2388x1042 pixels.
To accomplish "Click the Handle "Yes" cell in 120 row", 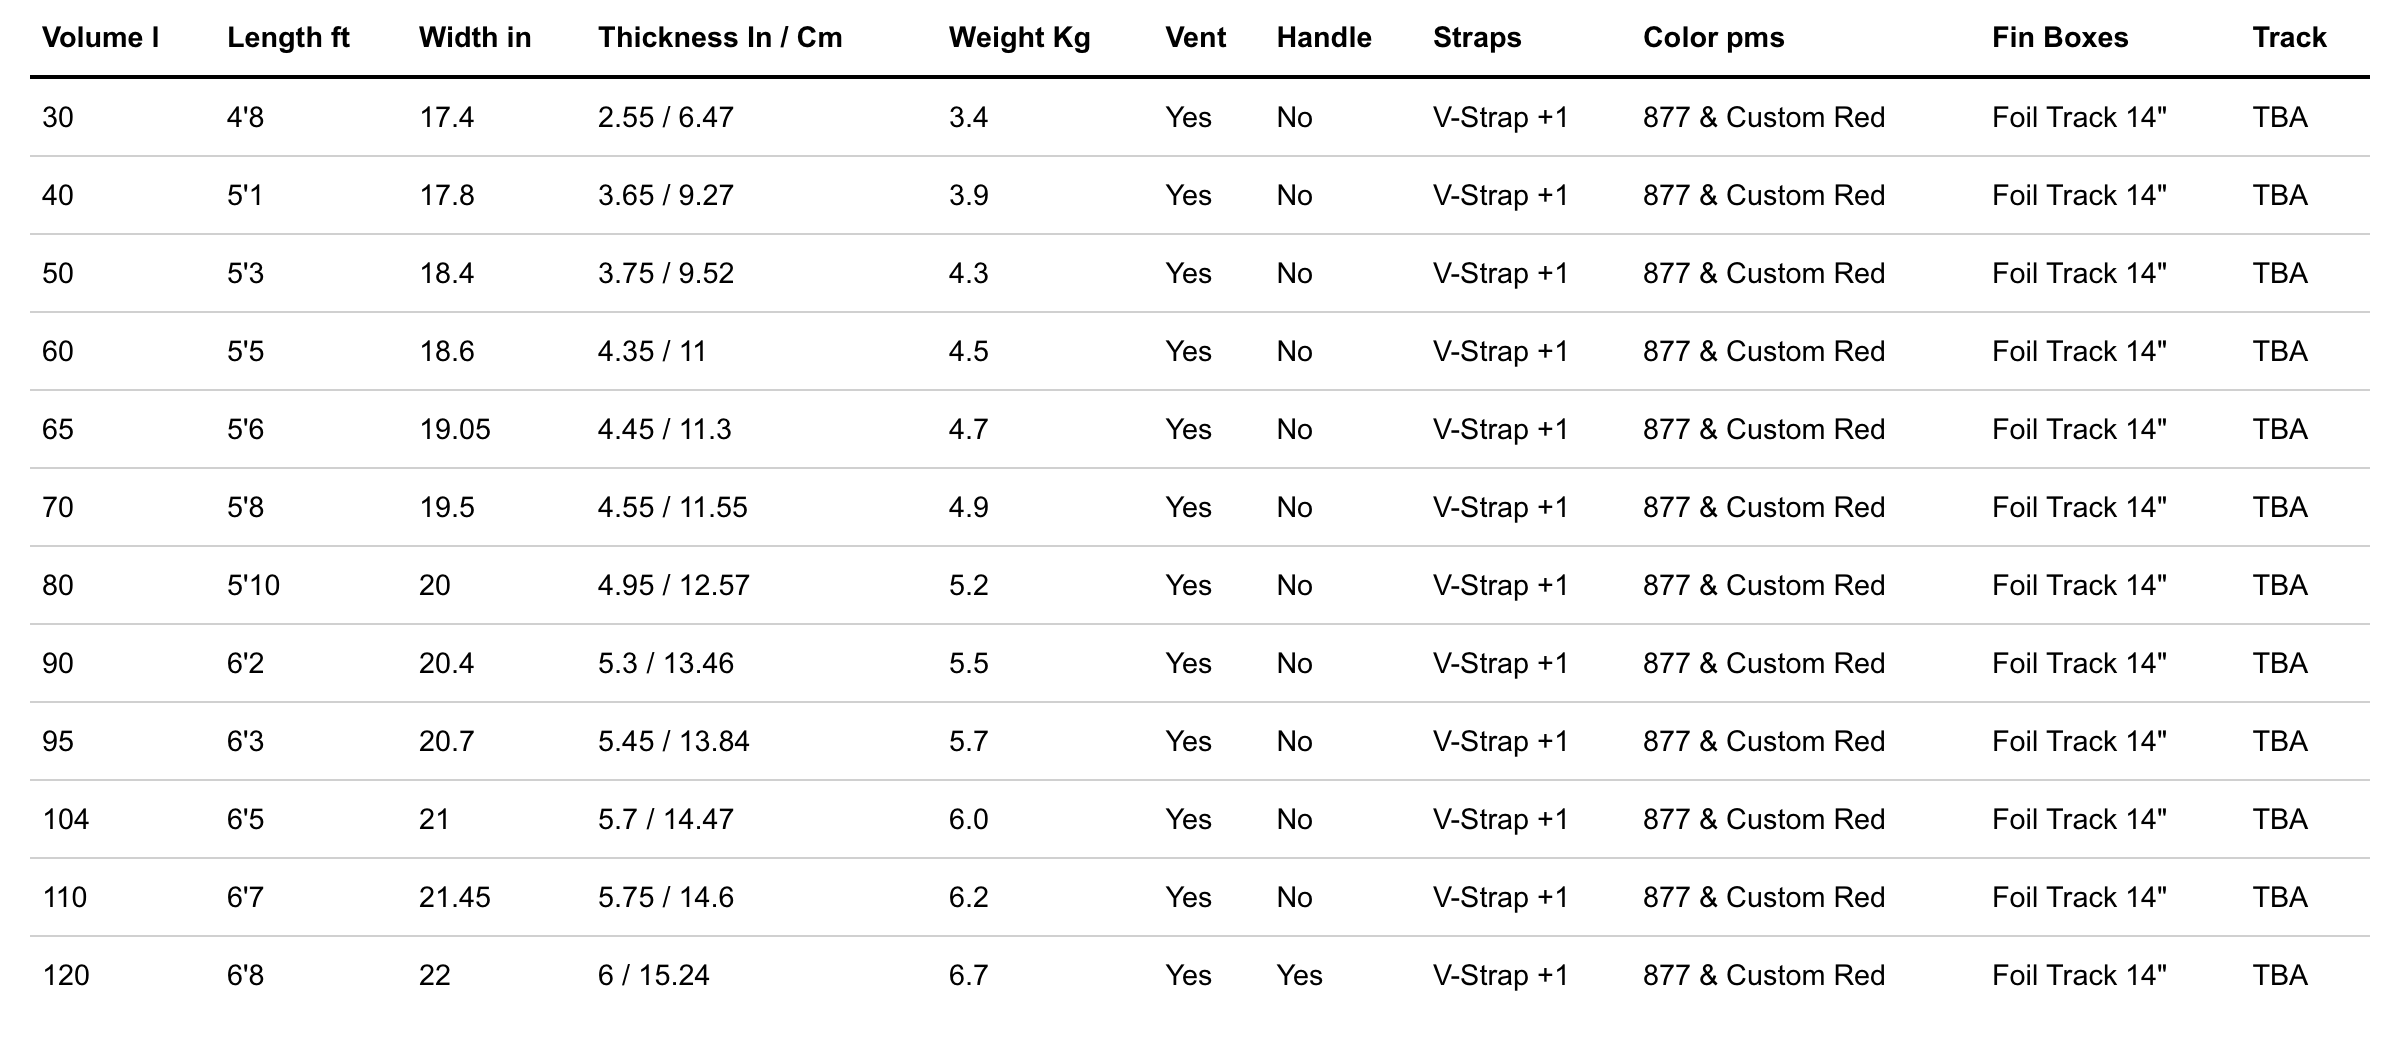I will [x=1299, y=975].
